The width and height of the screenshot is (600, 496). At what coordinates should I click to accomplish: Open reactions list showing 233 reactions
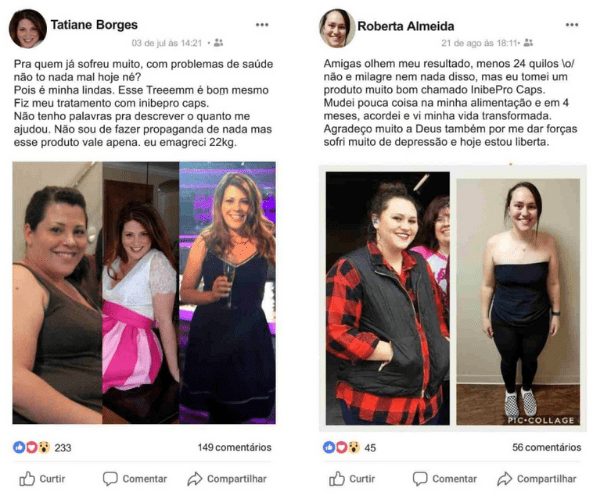pyautogui.click(x=42, y=447)
